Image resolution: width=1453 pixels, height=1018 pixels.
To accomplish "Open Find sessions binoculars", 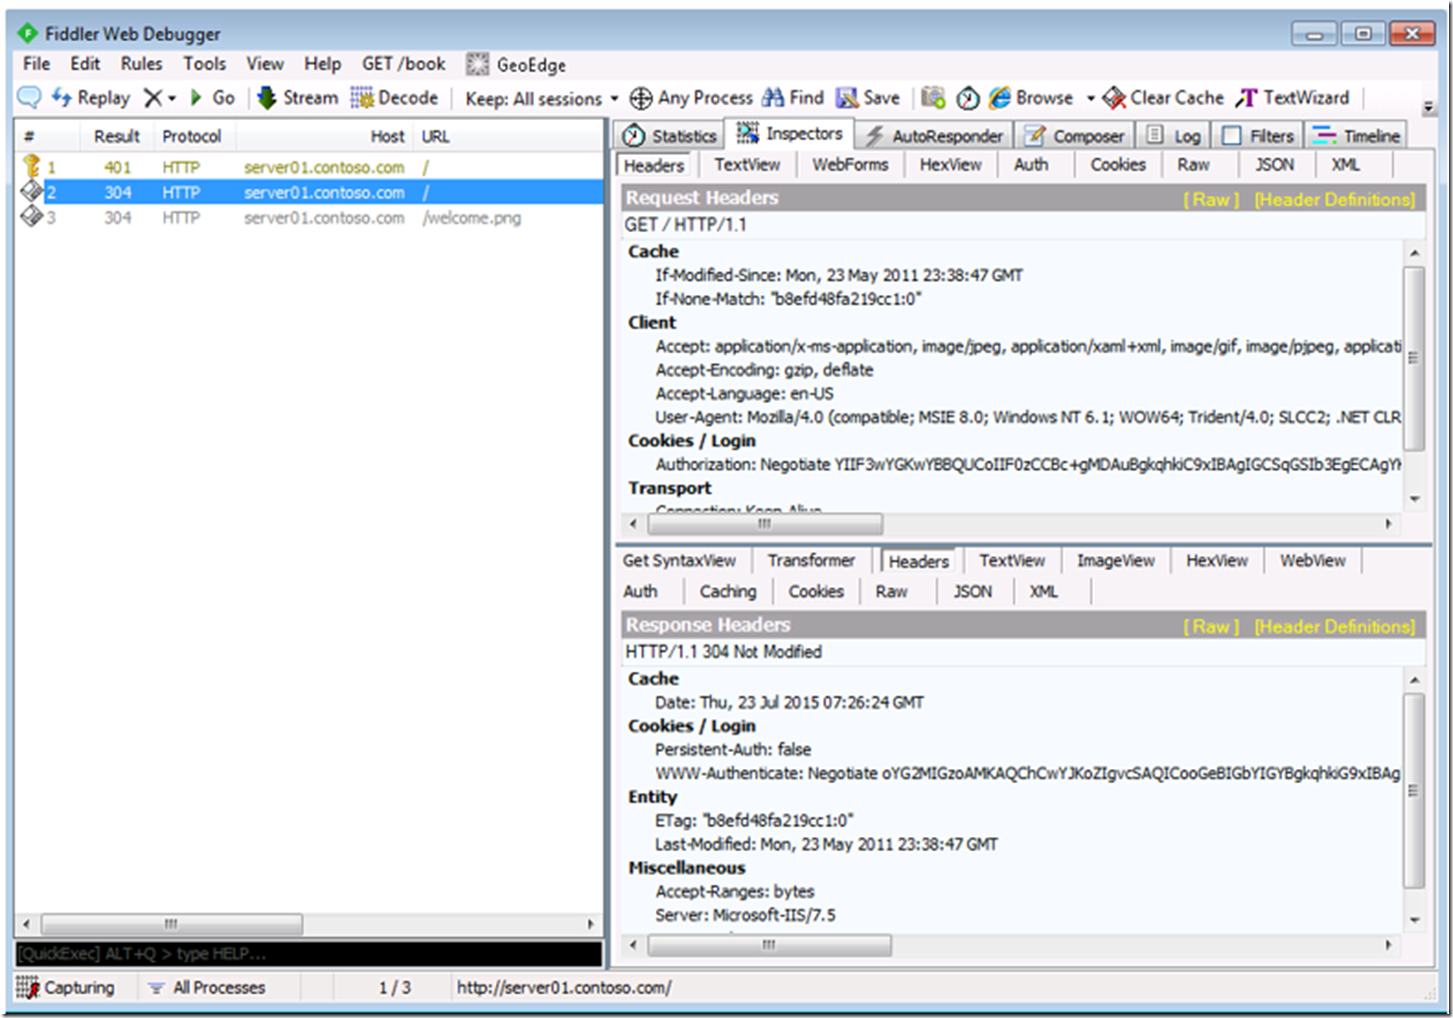I will coord(793,98).
